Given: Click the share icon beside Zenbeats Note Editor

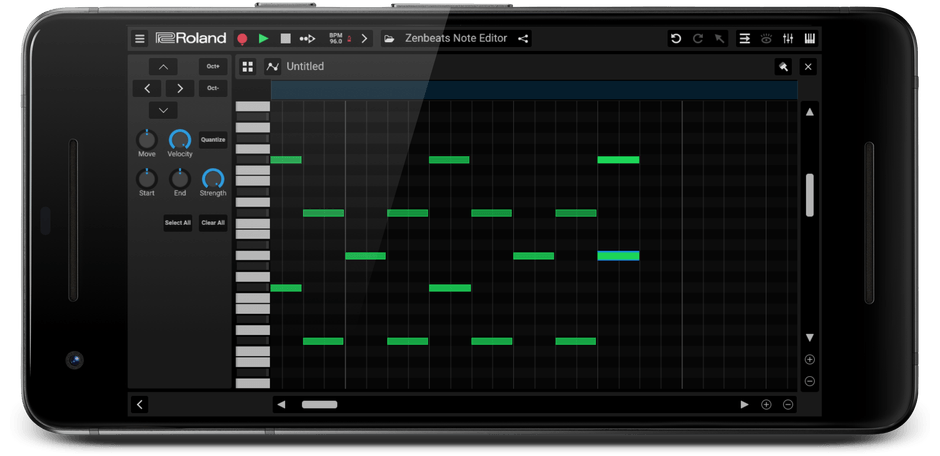Looking at the screenshot, I should [523, 39].
